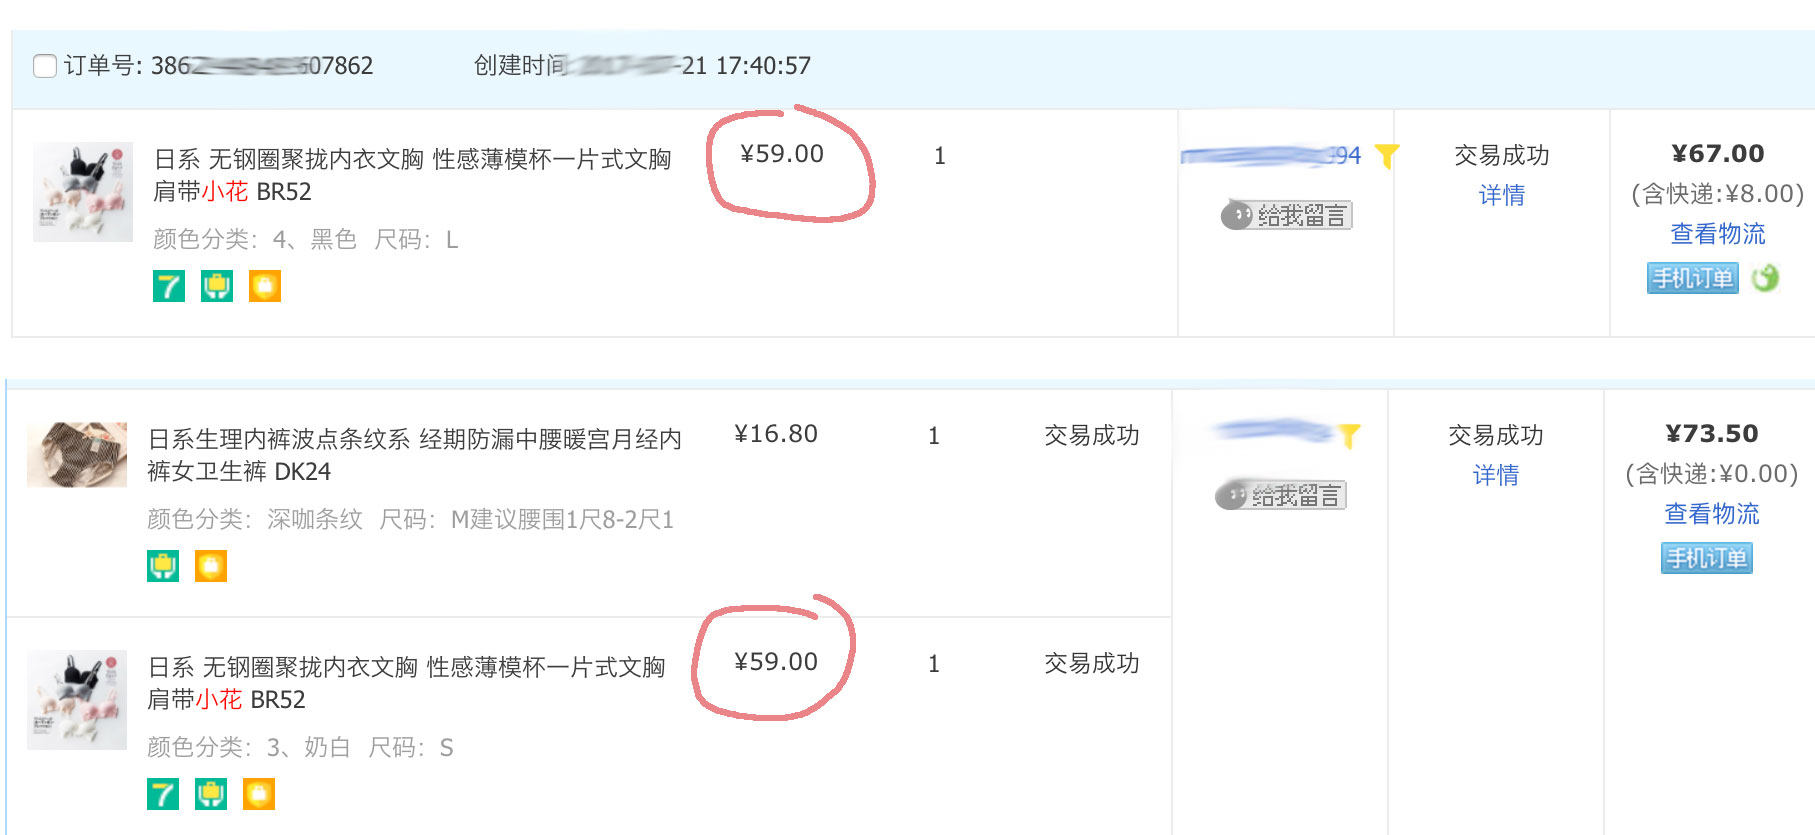Screen dimensions: 1815x835
Task: View logistics via 查看物流 for ¥73.50 order
Action: pyautogui.click(x=1711, y=514)
